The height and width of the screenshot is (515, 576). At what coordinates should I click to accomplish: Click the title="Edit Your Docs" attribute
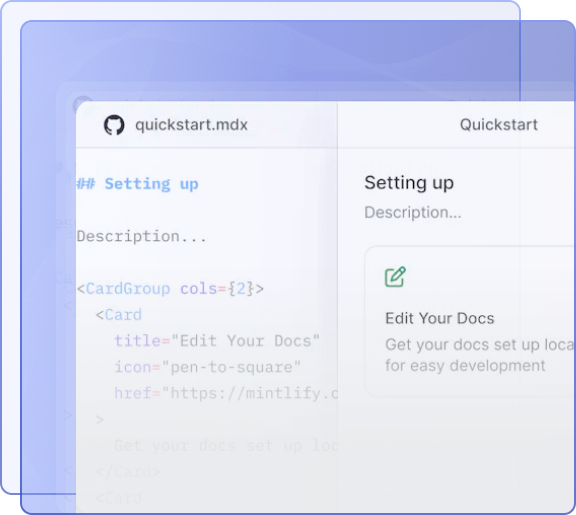point(217,341)
